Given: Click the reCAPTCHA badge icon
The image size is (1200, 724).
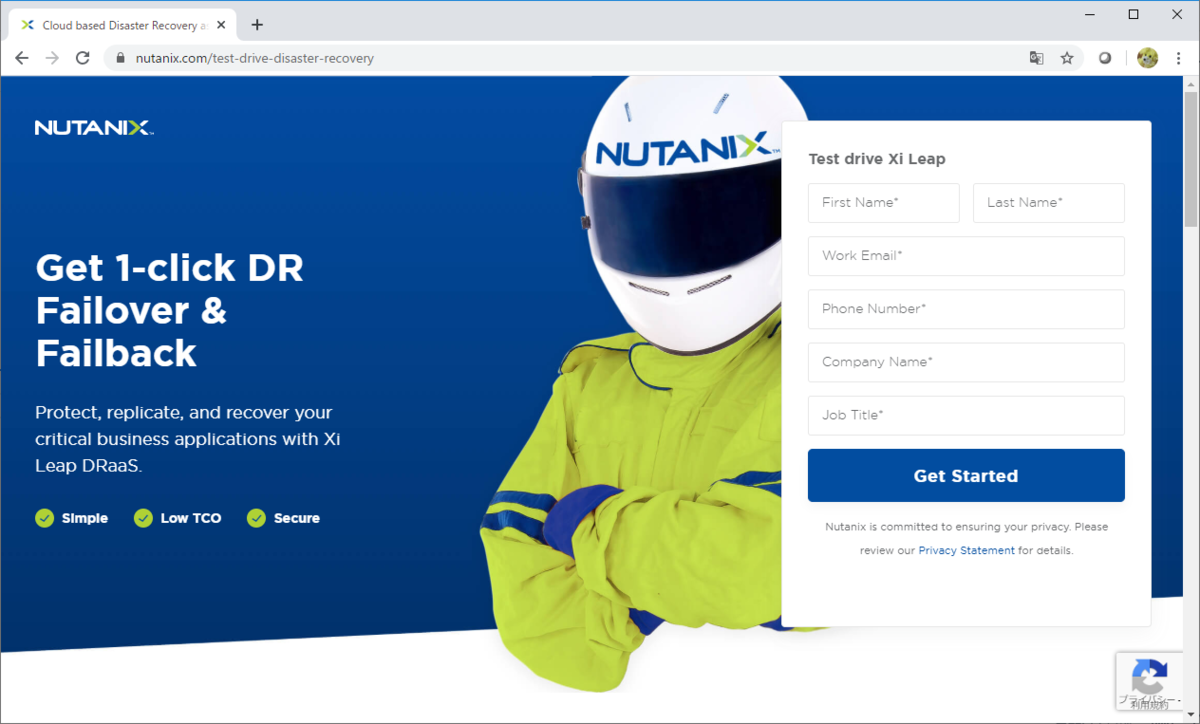Looking at the screenshot, I should tap(1150, 676).
